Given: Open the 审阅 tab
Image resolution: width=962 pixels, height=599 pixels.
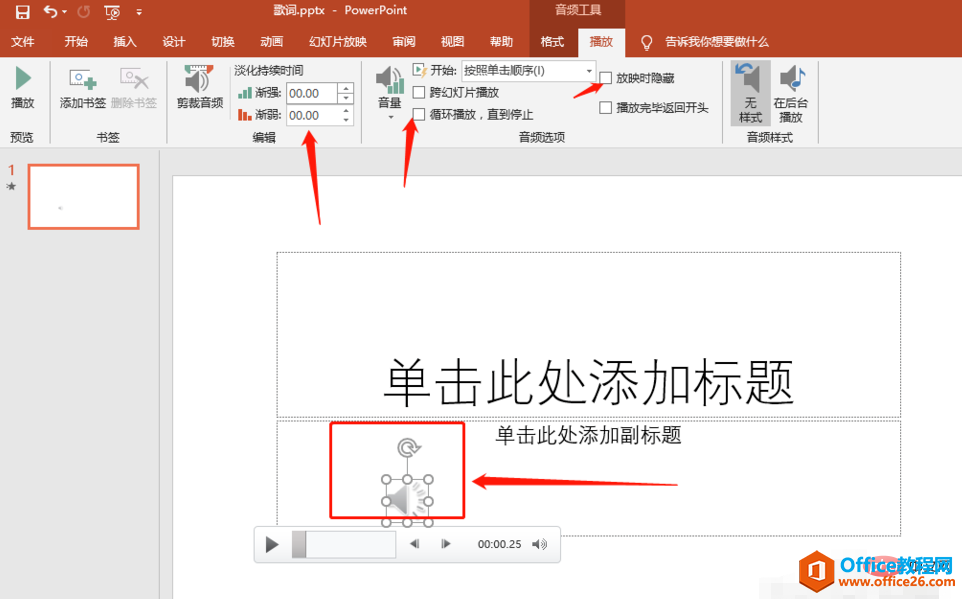Looking at the screenshot, I should [404, 42].
